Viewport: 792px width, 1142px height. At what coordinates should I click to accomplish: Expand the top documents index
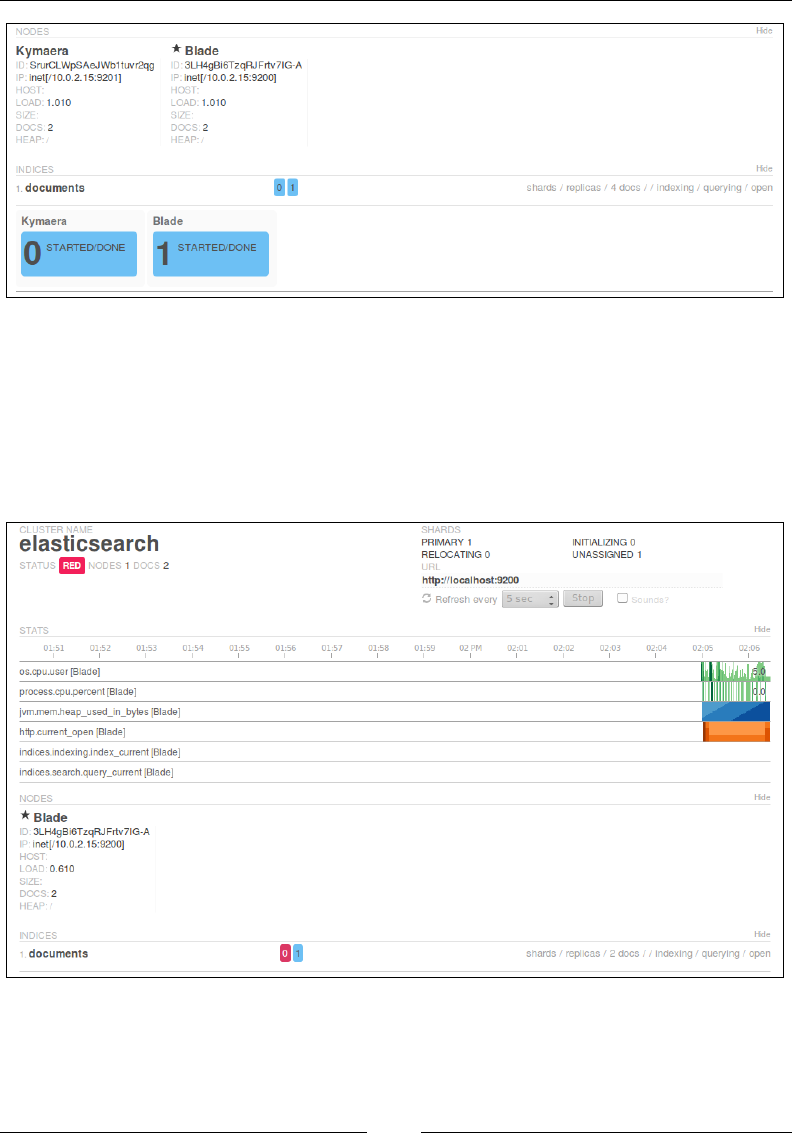pyautogui.click(x=55, y=188)
